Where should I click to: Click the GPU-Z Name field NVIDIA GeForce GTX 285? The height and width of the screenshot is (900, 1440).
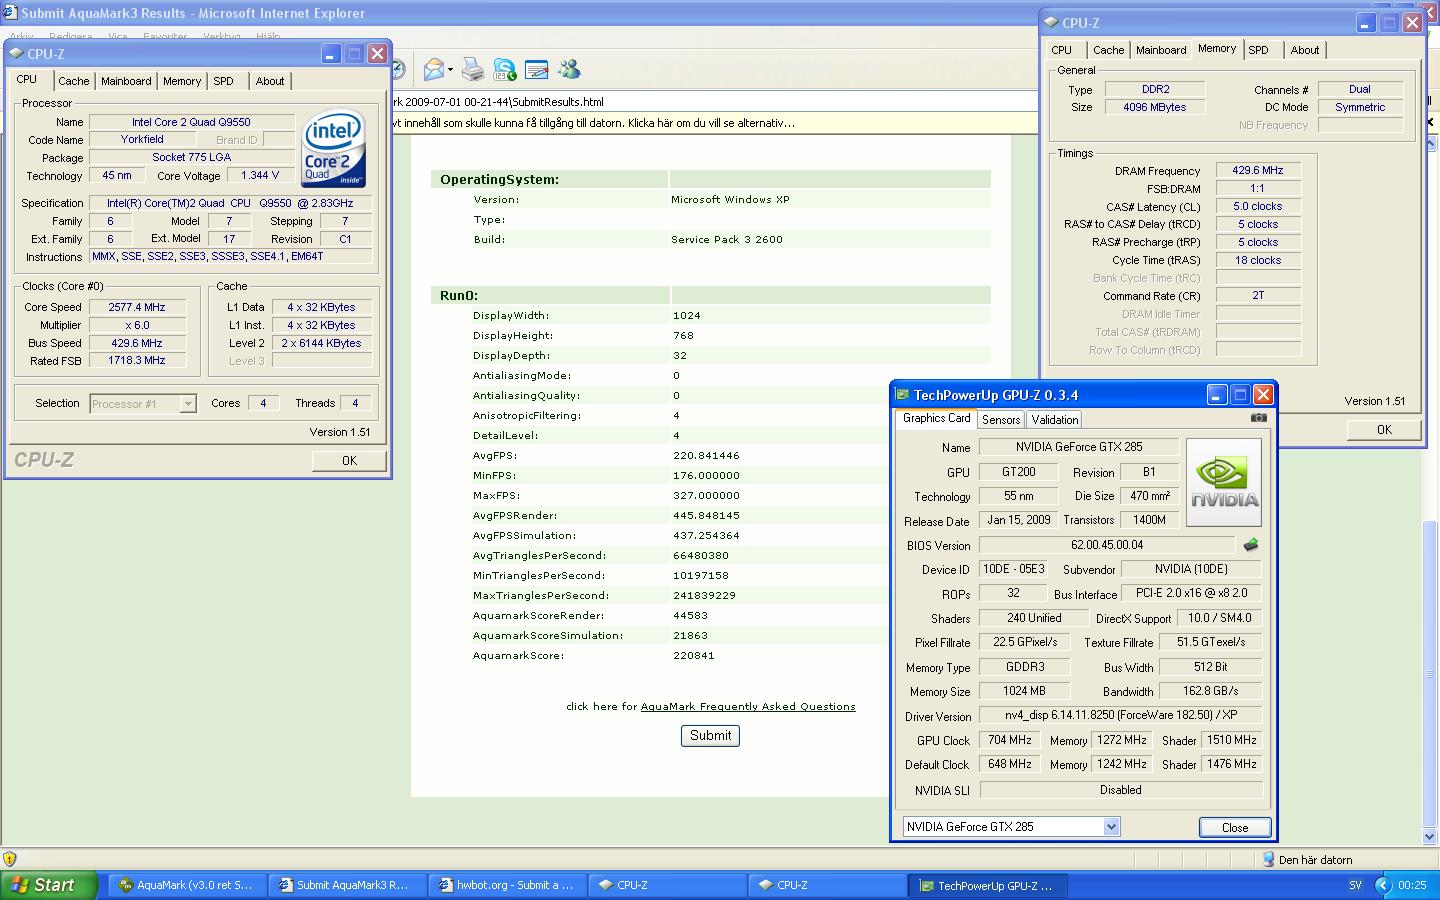pyautogui.click(x=1079, y=447)
